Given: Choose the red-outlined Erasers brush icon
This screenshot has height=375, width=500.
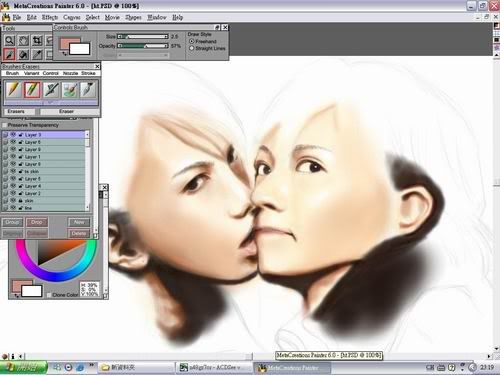Looking at the screenshot, I should (32, 89).
